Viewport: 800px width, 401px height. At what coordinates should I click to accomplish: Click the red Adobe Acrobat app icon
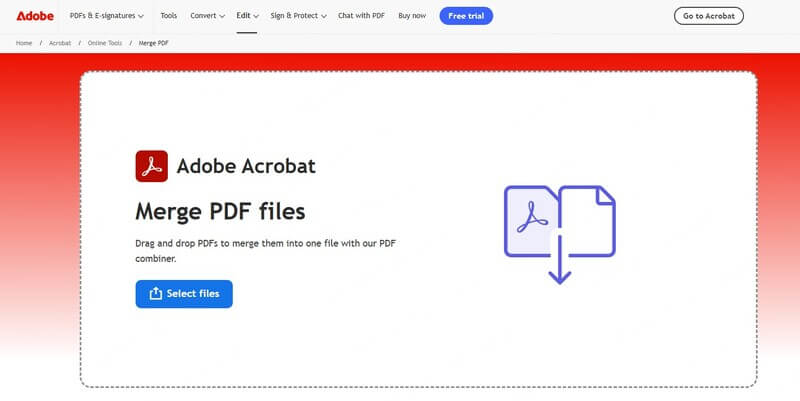[x=152, y=166]
